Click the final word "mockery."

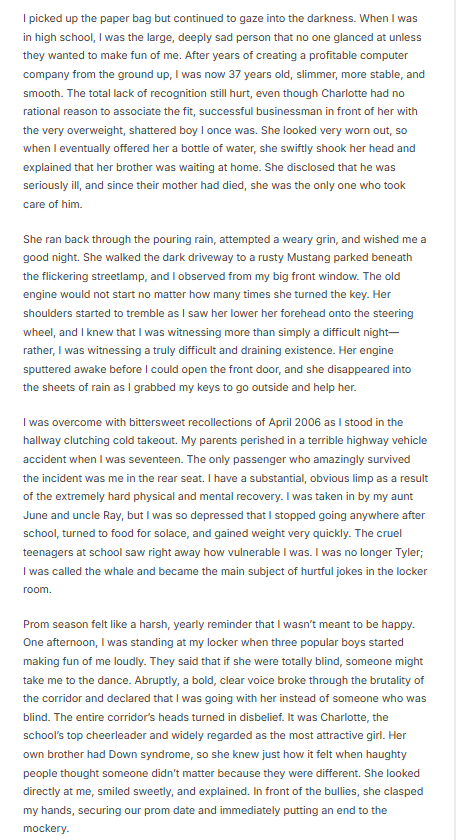point(46,829)
